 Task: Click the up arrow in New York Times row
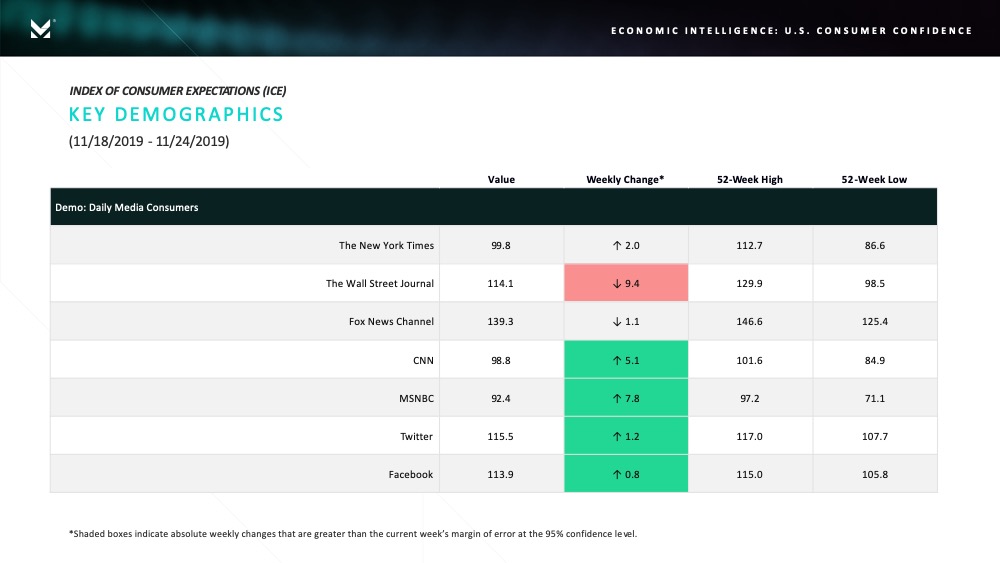pos(617,245)
